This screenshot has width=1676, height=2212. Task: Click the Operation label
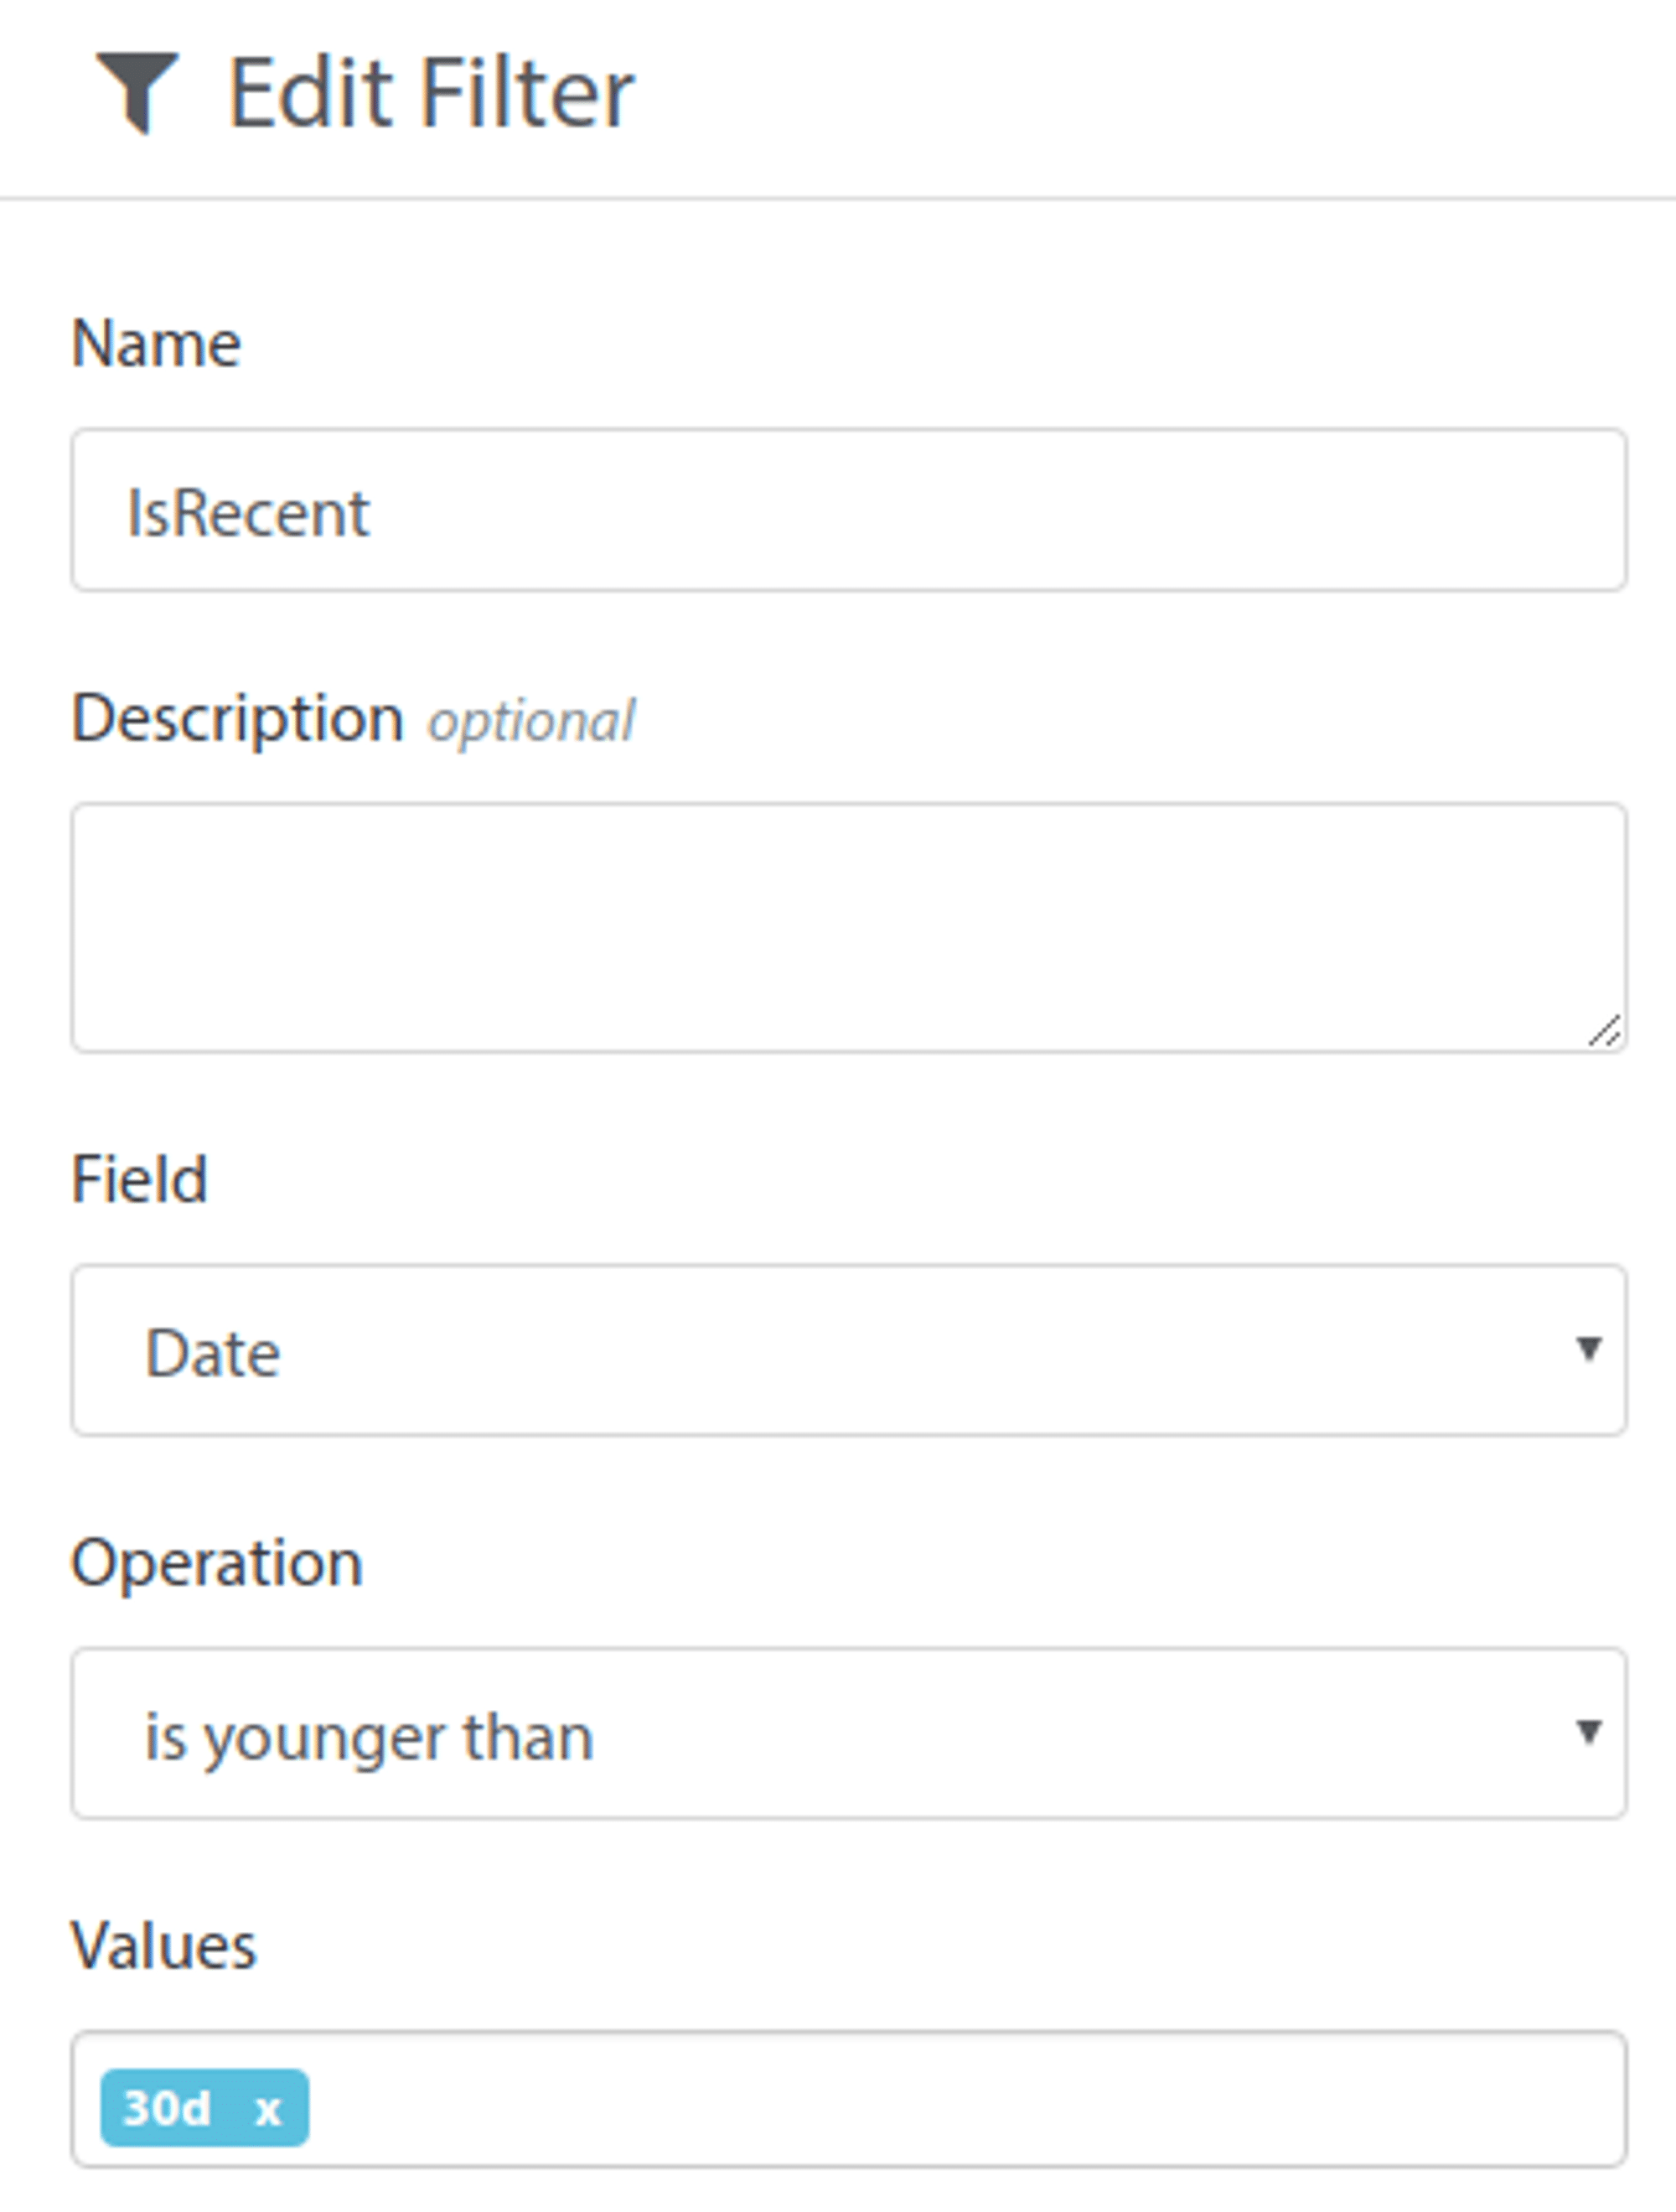pos(216,1562)
